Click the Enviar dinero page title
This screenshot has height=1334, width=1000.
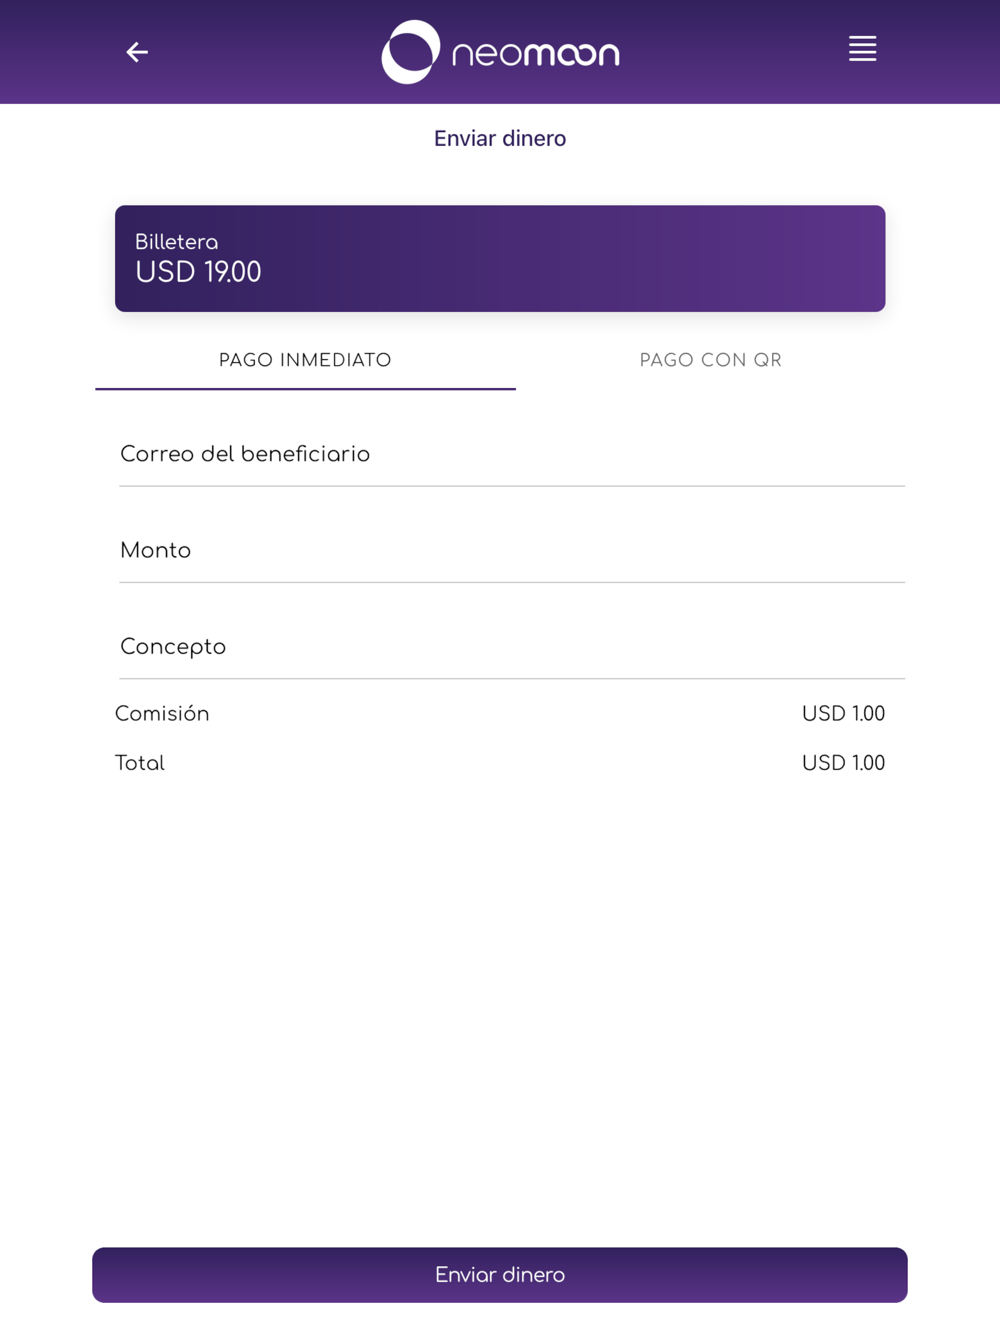pyautogui.click(x=500, y=139)
